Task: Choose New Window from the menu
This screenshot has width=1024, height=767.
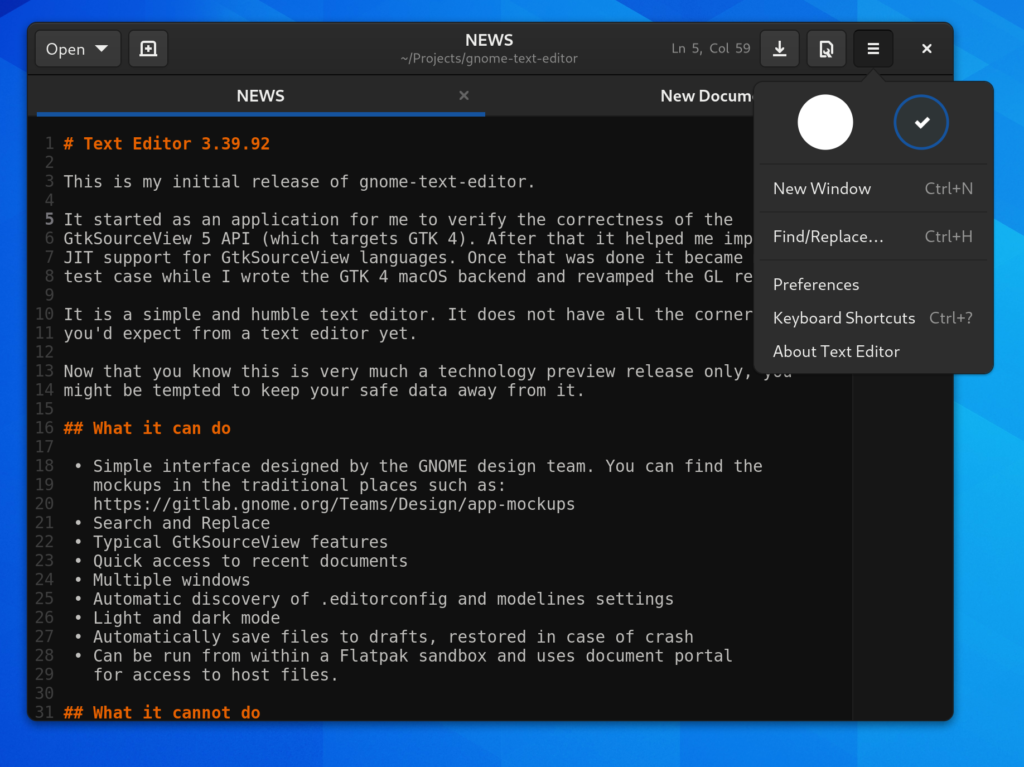Action: point(873,189)
